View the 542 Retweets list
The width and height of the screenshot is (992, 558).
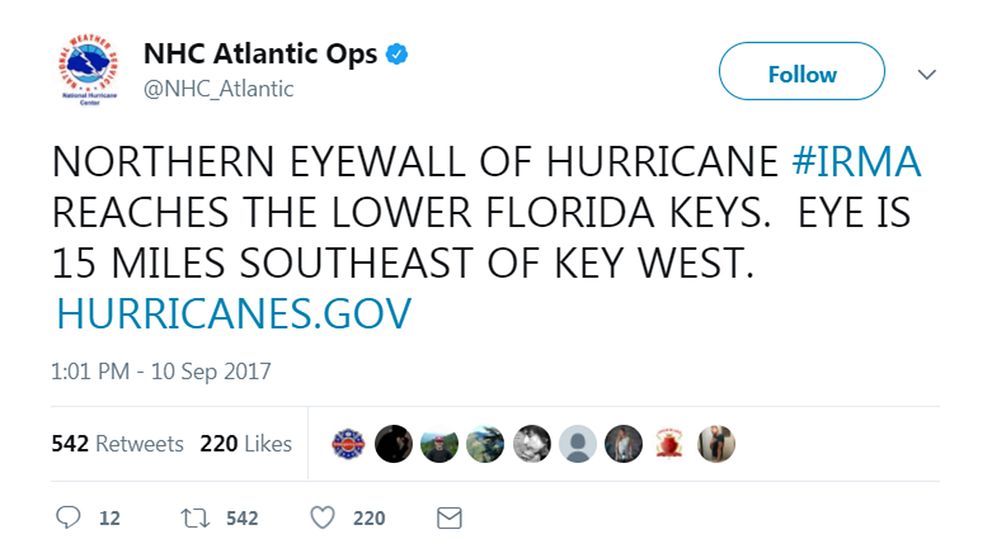pyautogui.click(x=117, y=443)
